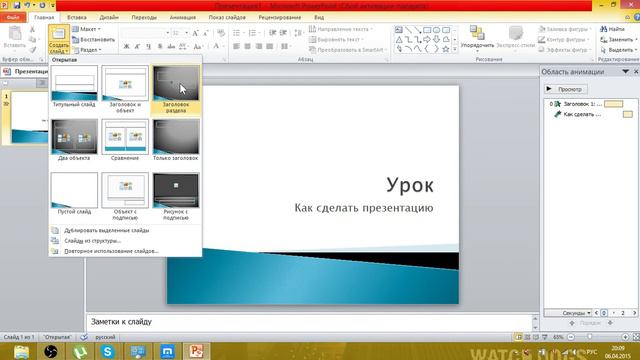Apply italic (К) formatting
This screenshot has width=640, height=360.
pos(138,47)
